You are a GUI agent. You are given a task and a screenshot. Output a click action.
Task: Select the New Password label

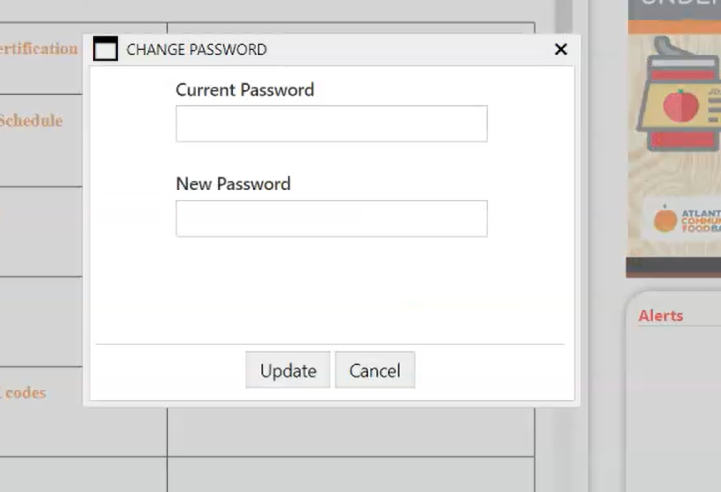click(x=233, y=184)
